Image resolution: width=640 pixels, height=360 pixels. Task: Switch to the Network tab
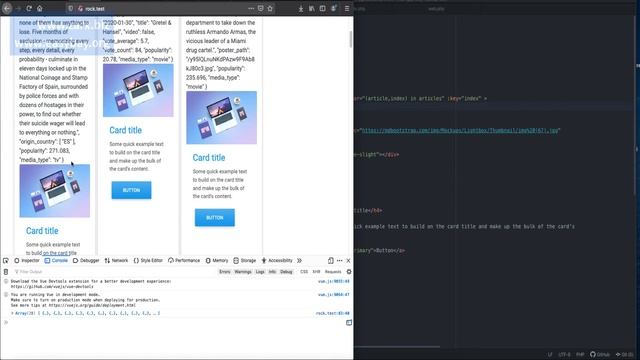pos(116,260)
